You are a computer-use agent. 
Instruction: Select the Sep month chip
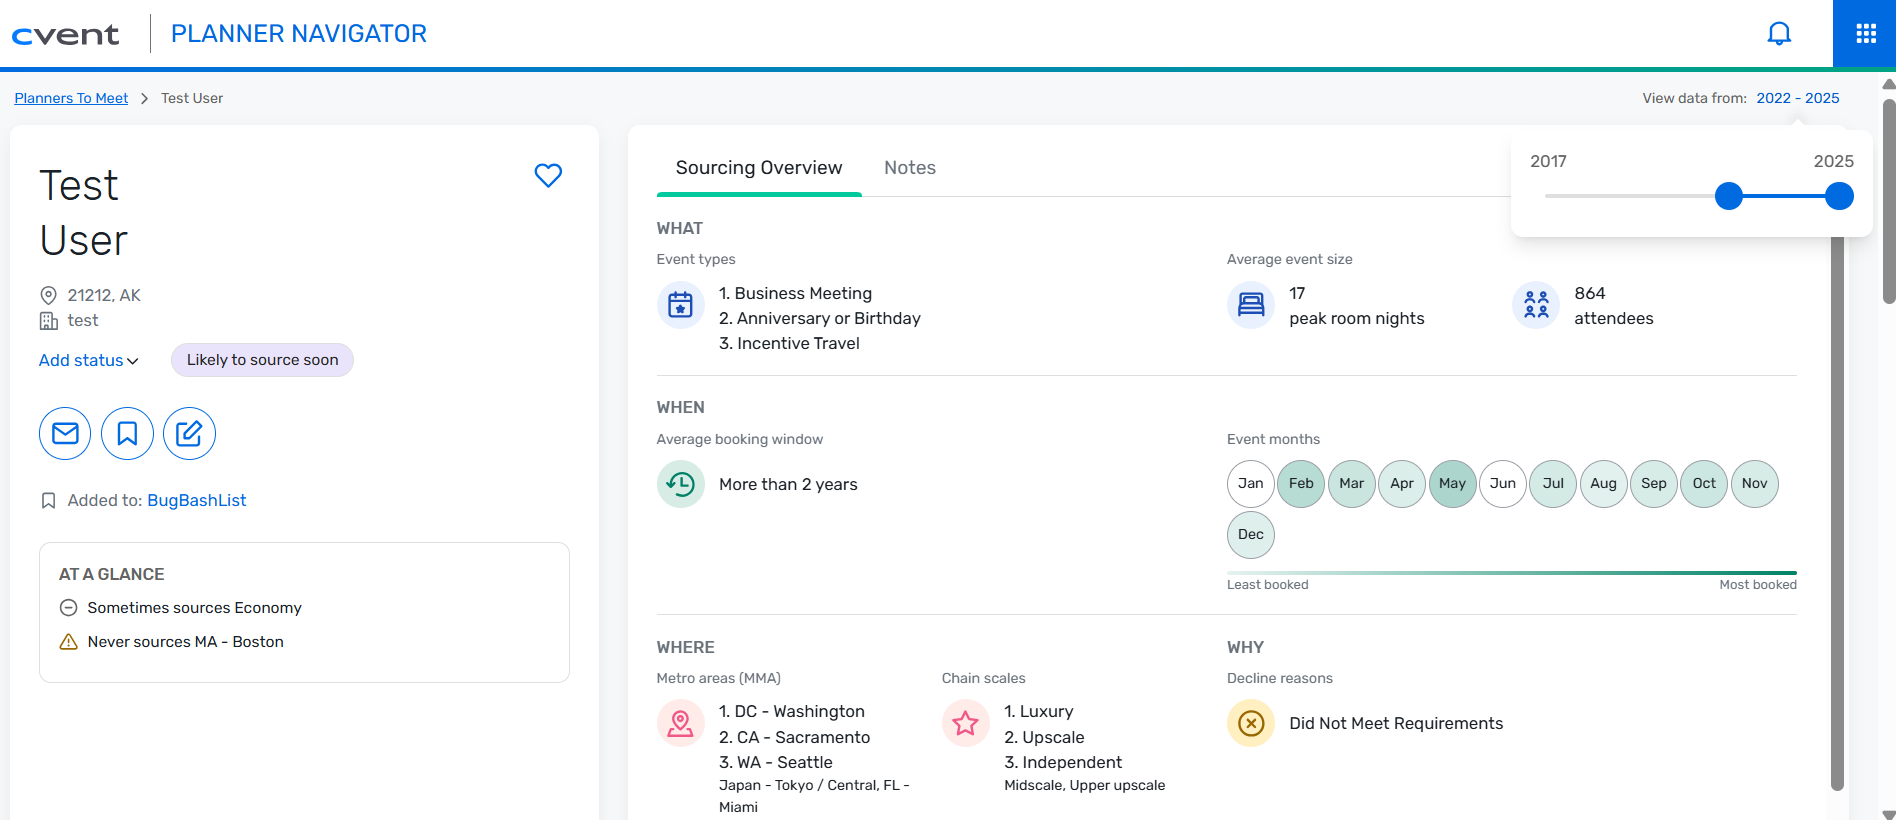point(1654,484)
